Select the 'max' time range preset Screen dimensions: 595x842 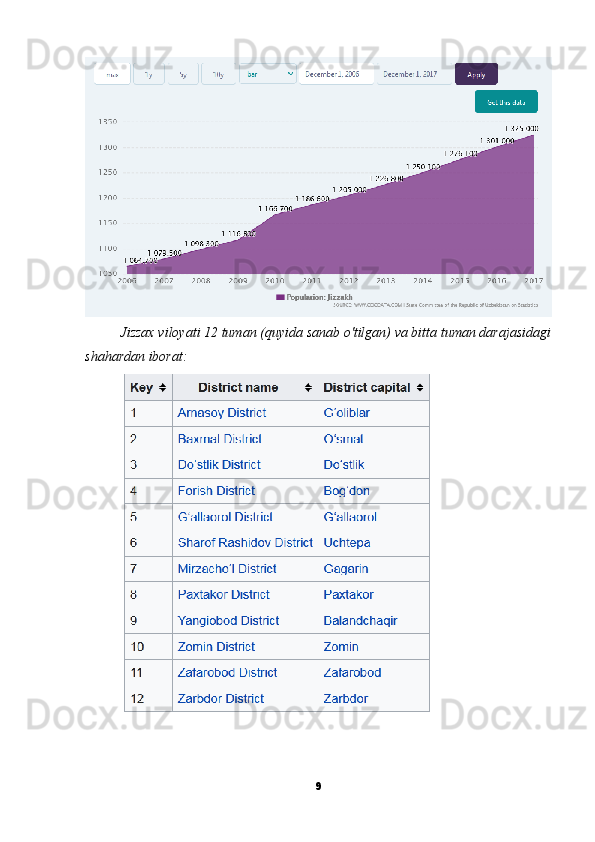pyautogui.click(x=112, y=74)
